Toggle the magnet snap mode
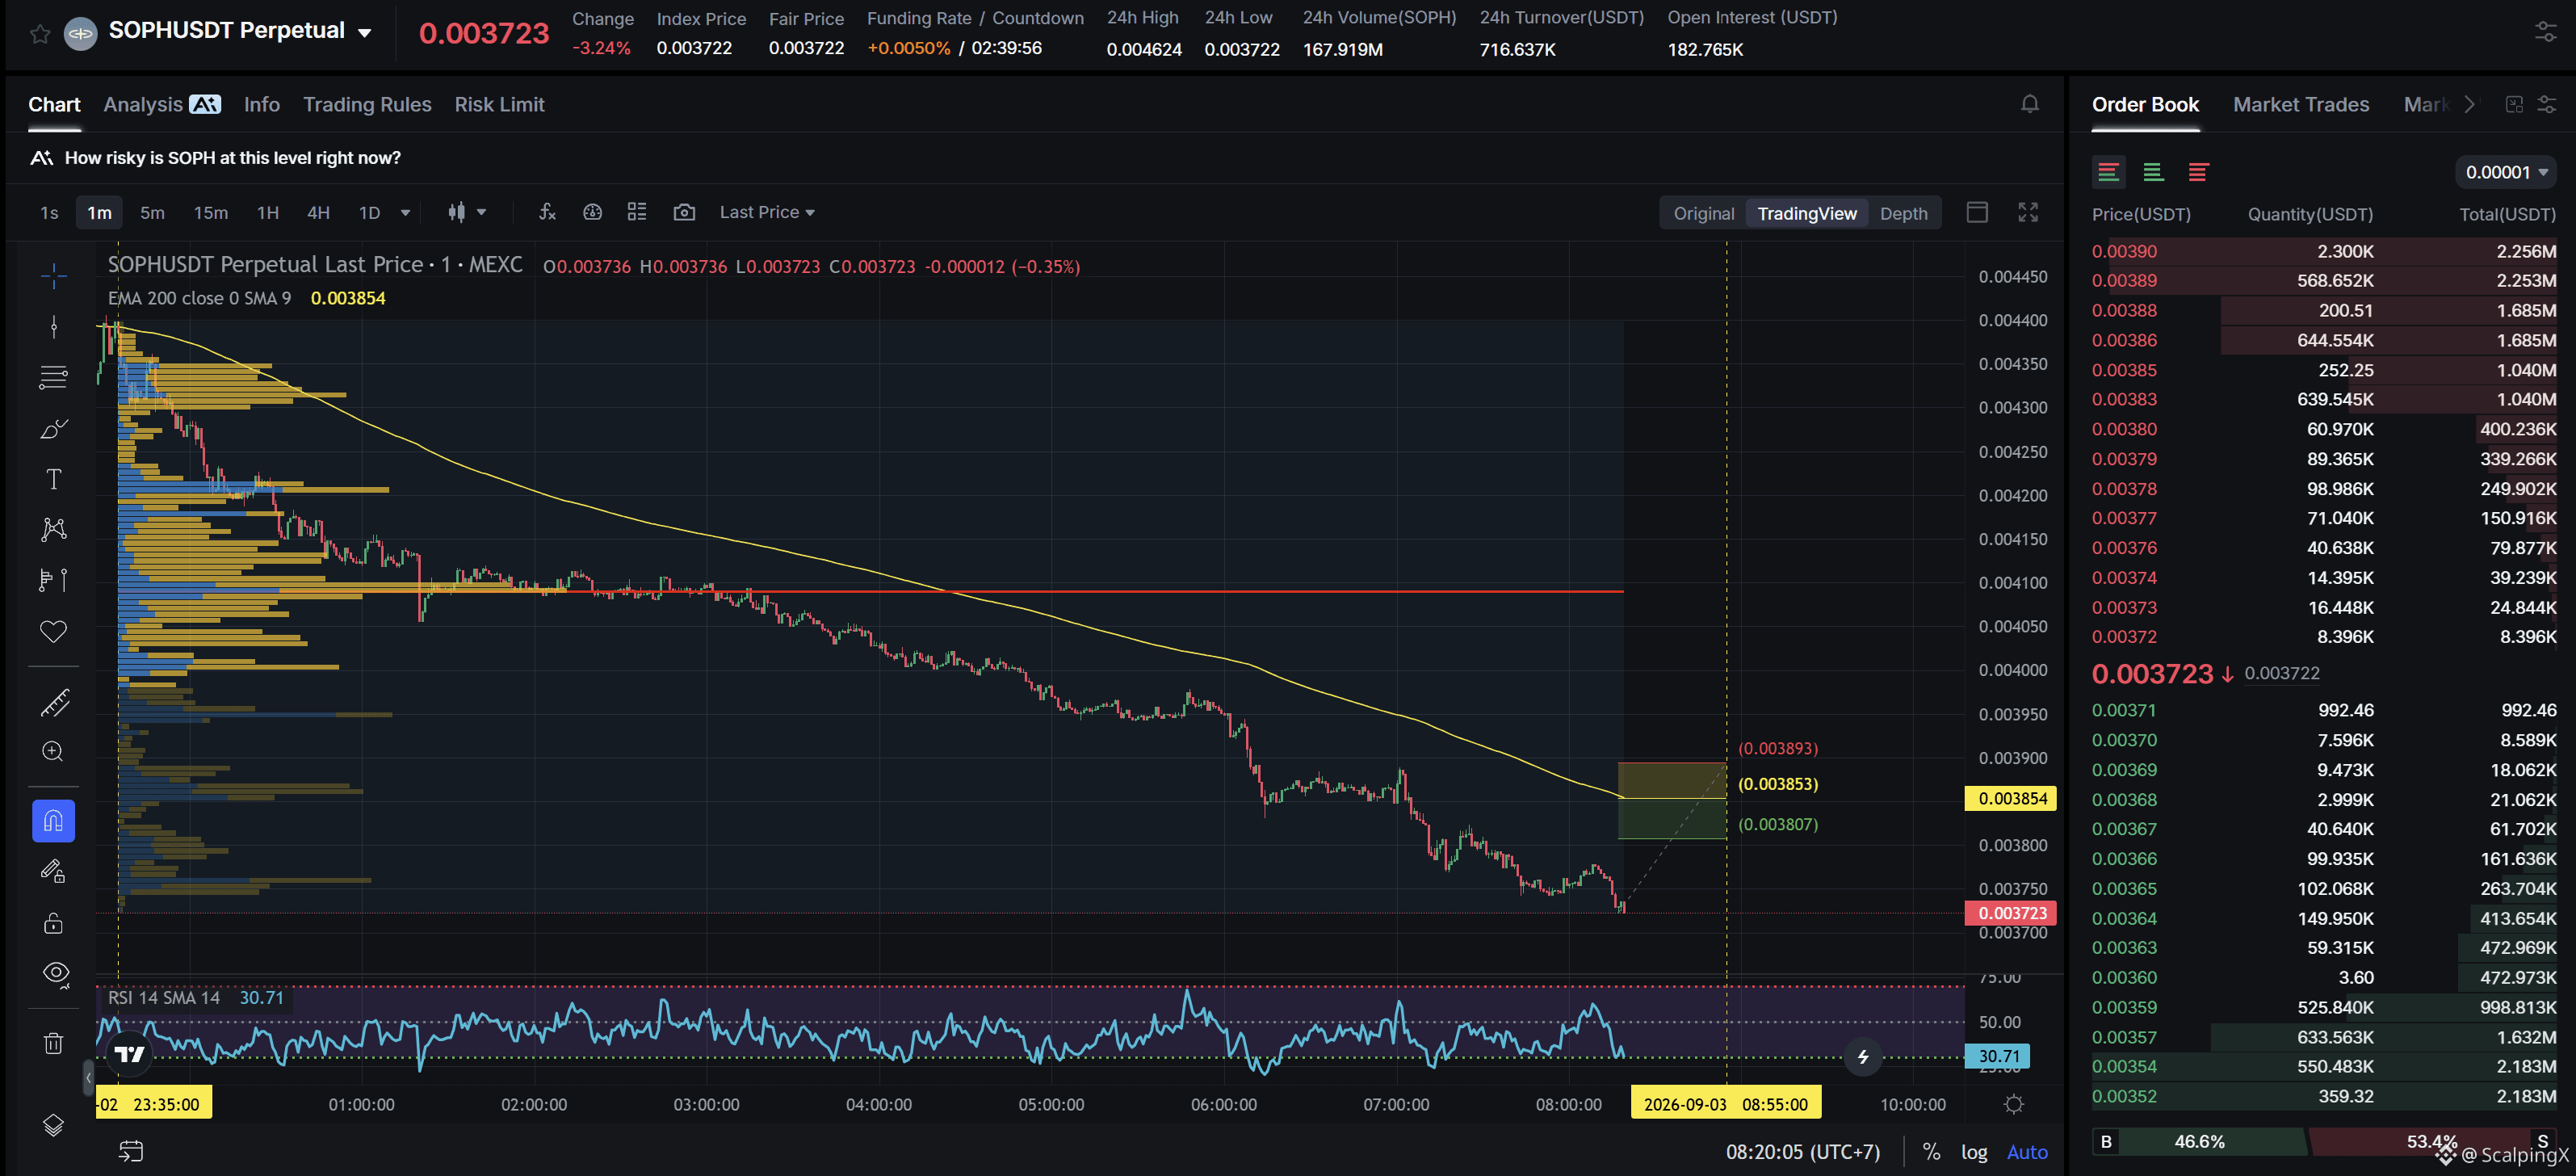Viewport: 2576px width, 1176px height. [x=53, y=821]
